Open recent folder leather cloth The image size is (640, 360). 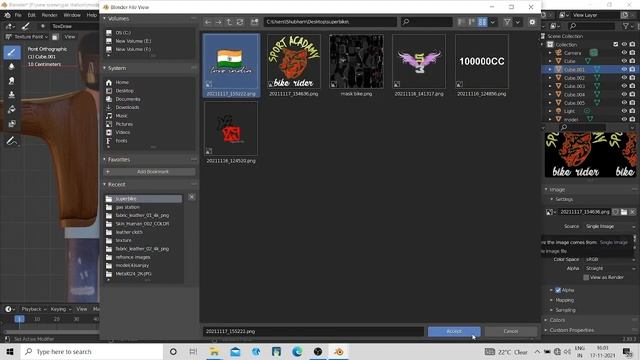point(129,232)
